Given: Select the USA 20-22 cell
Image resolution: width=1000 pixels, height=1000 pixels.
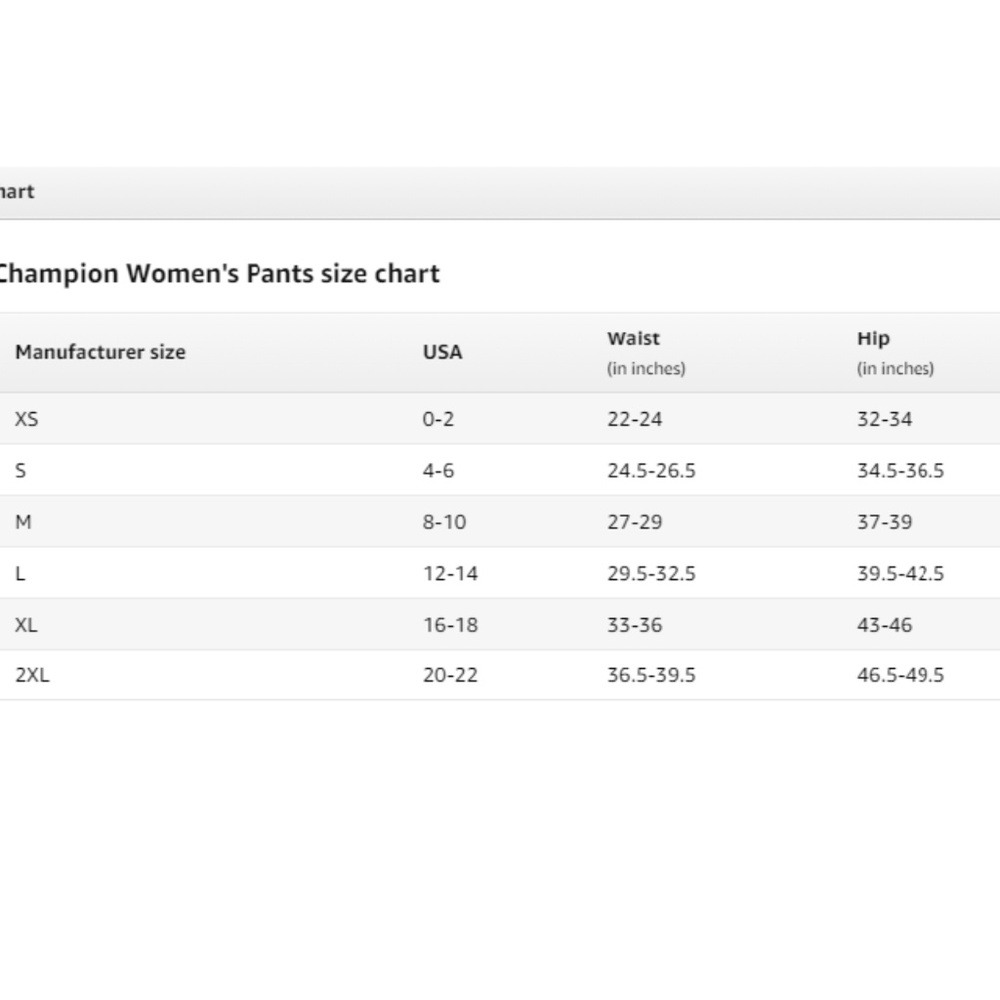Looking at the screenshot, I should coord(450,675).
